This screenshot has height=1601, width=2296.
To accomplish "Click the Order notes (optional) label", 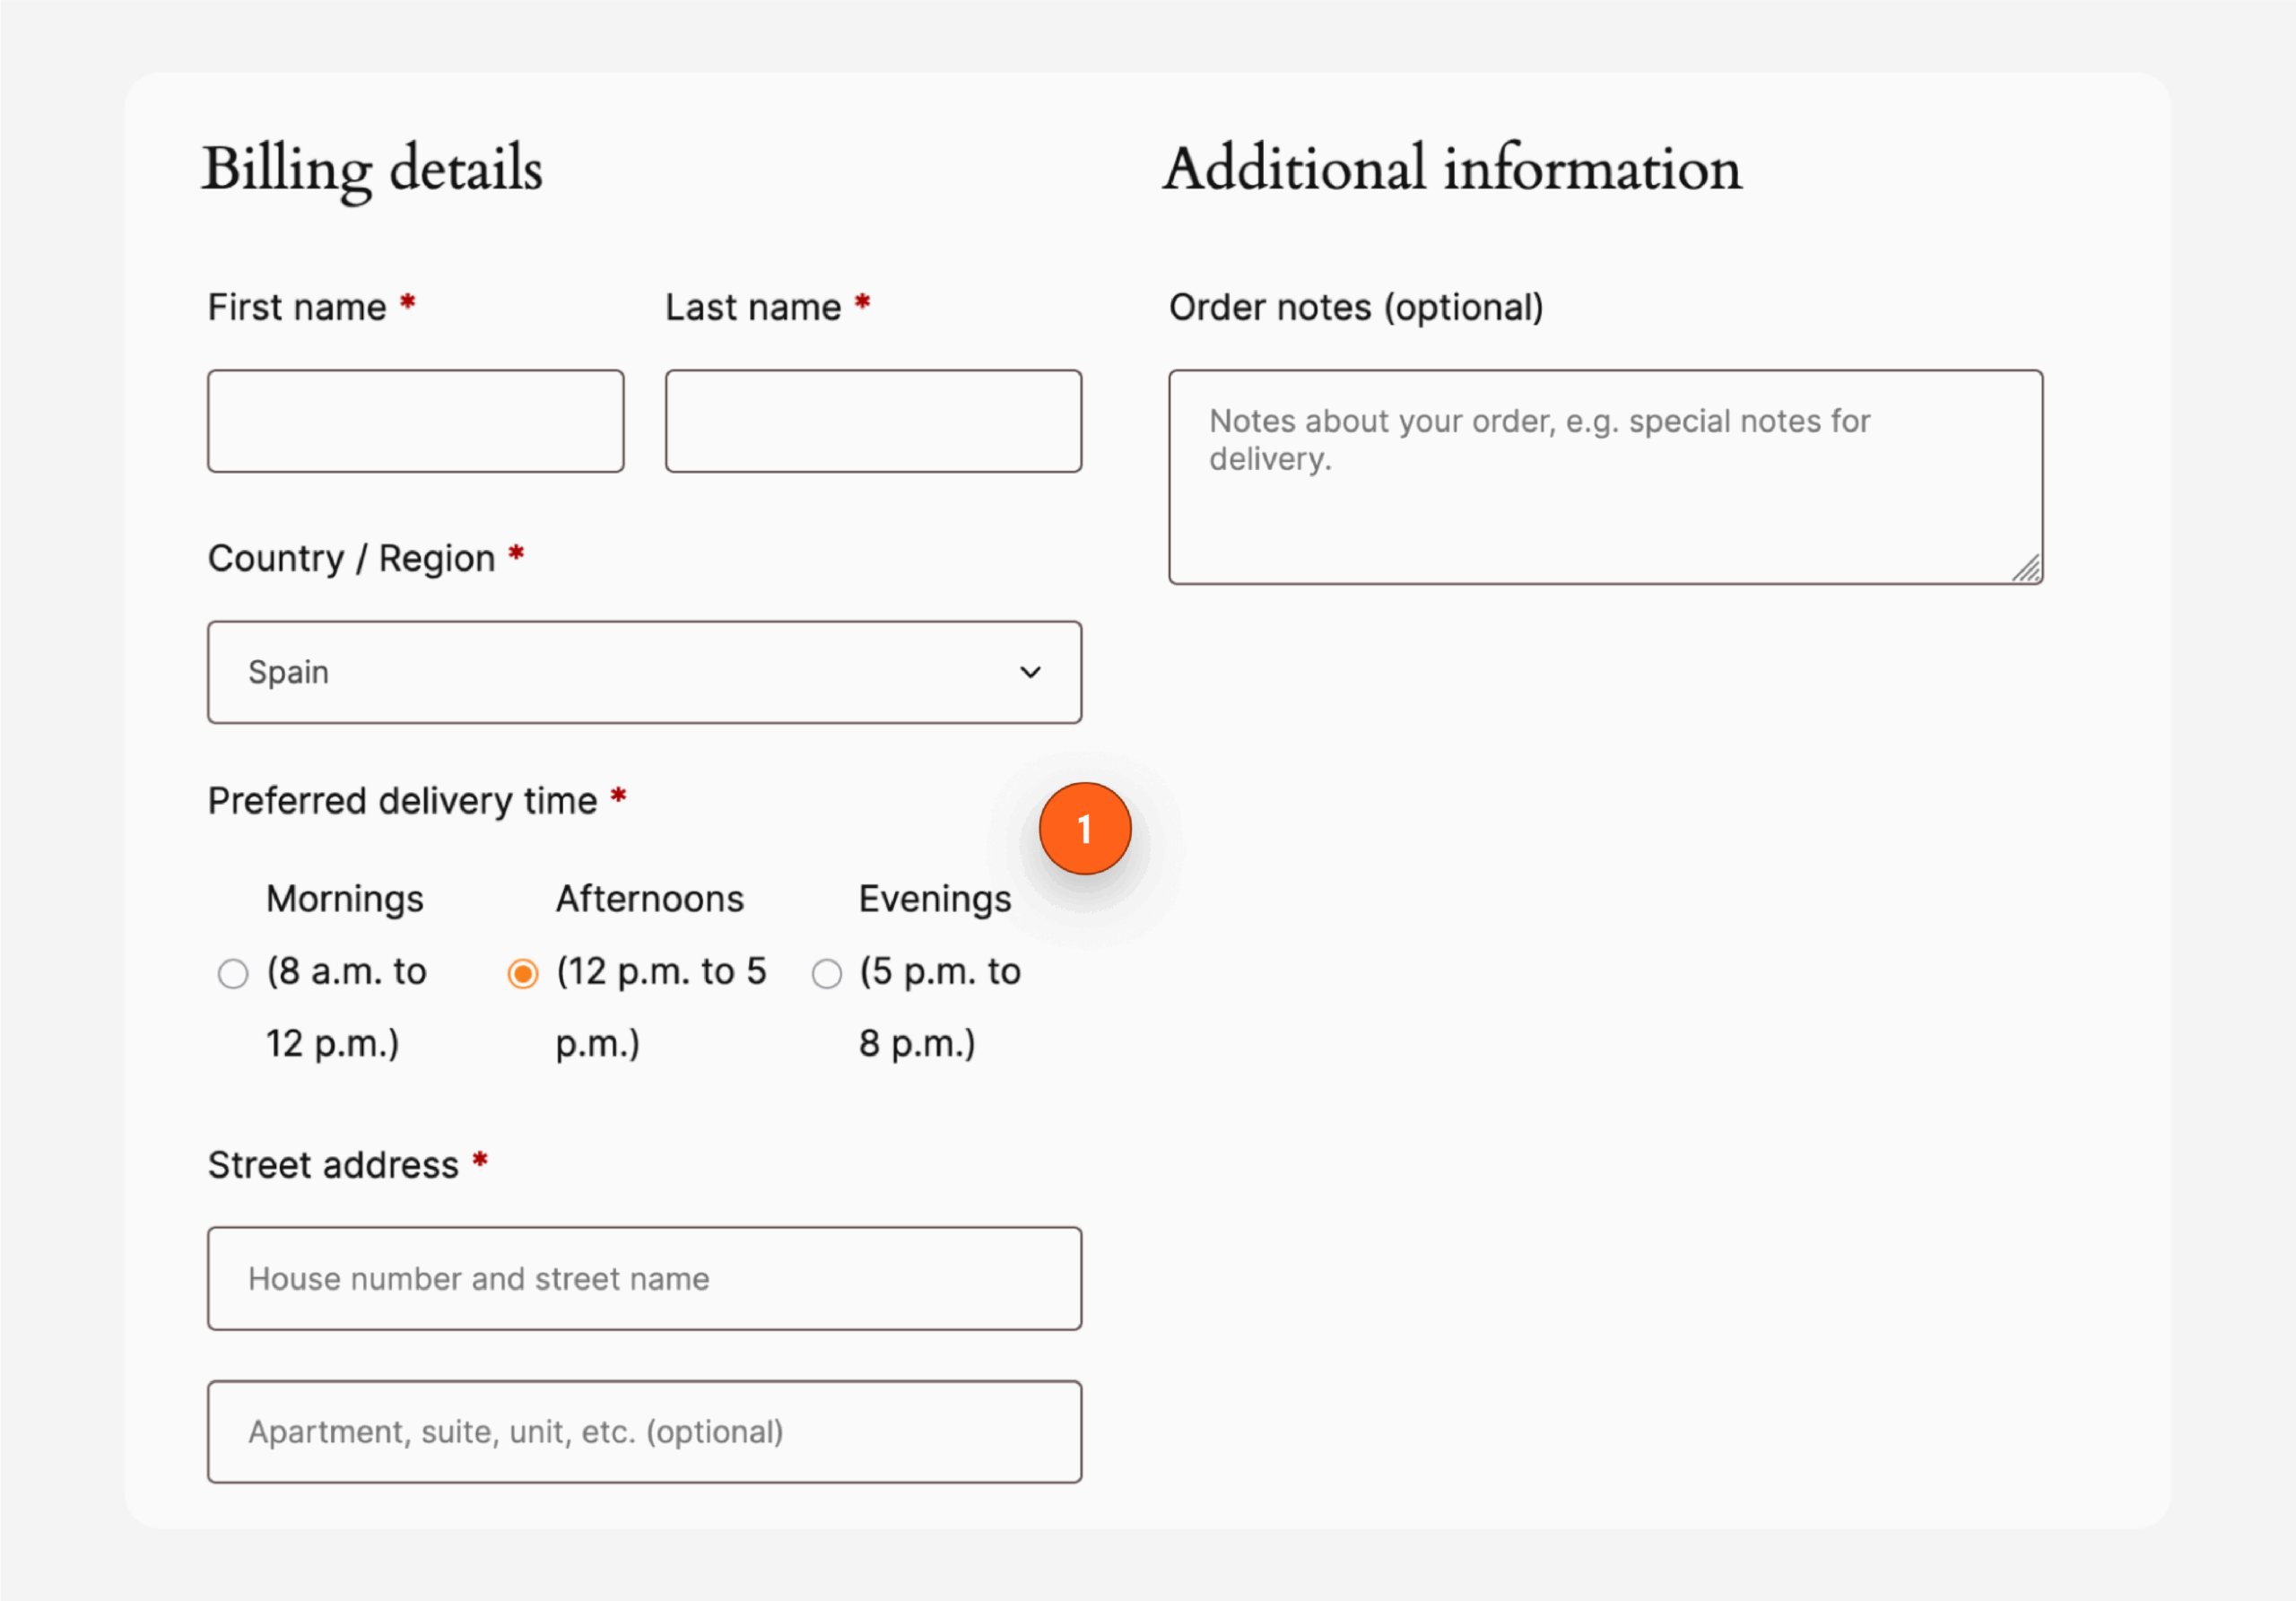I will click(1357, 307).
